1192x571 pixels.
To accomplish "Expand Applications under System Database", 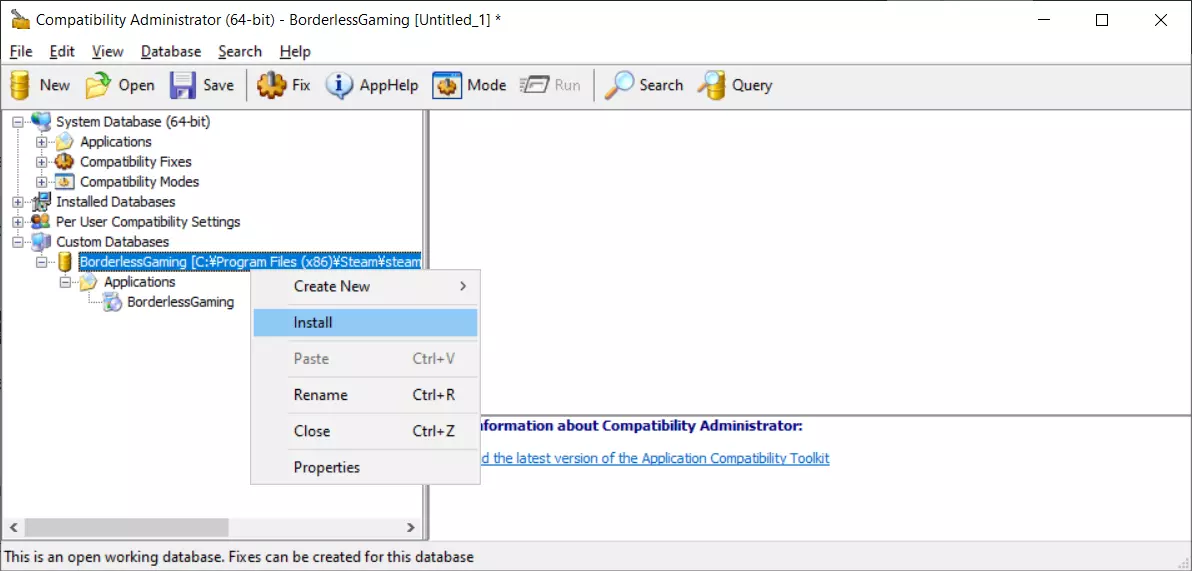I will (x=41, y=142).
